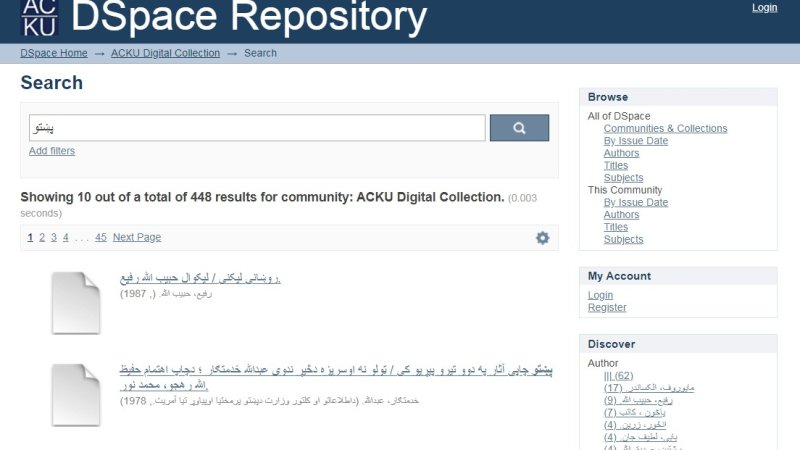Open ACKU Digital Collection breadcrumb
This screenshot has width=800, height=450.
165,53
